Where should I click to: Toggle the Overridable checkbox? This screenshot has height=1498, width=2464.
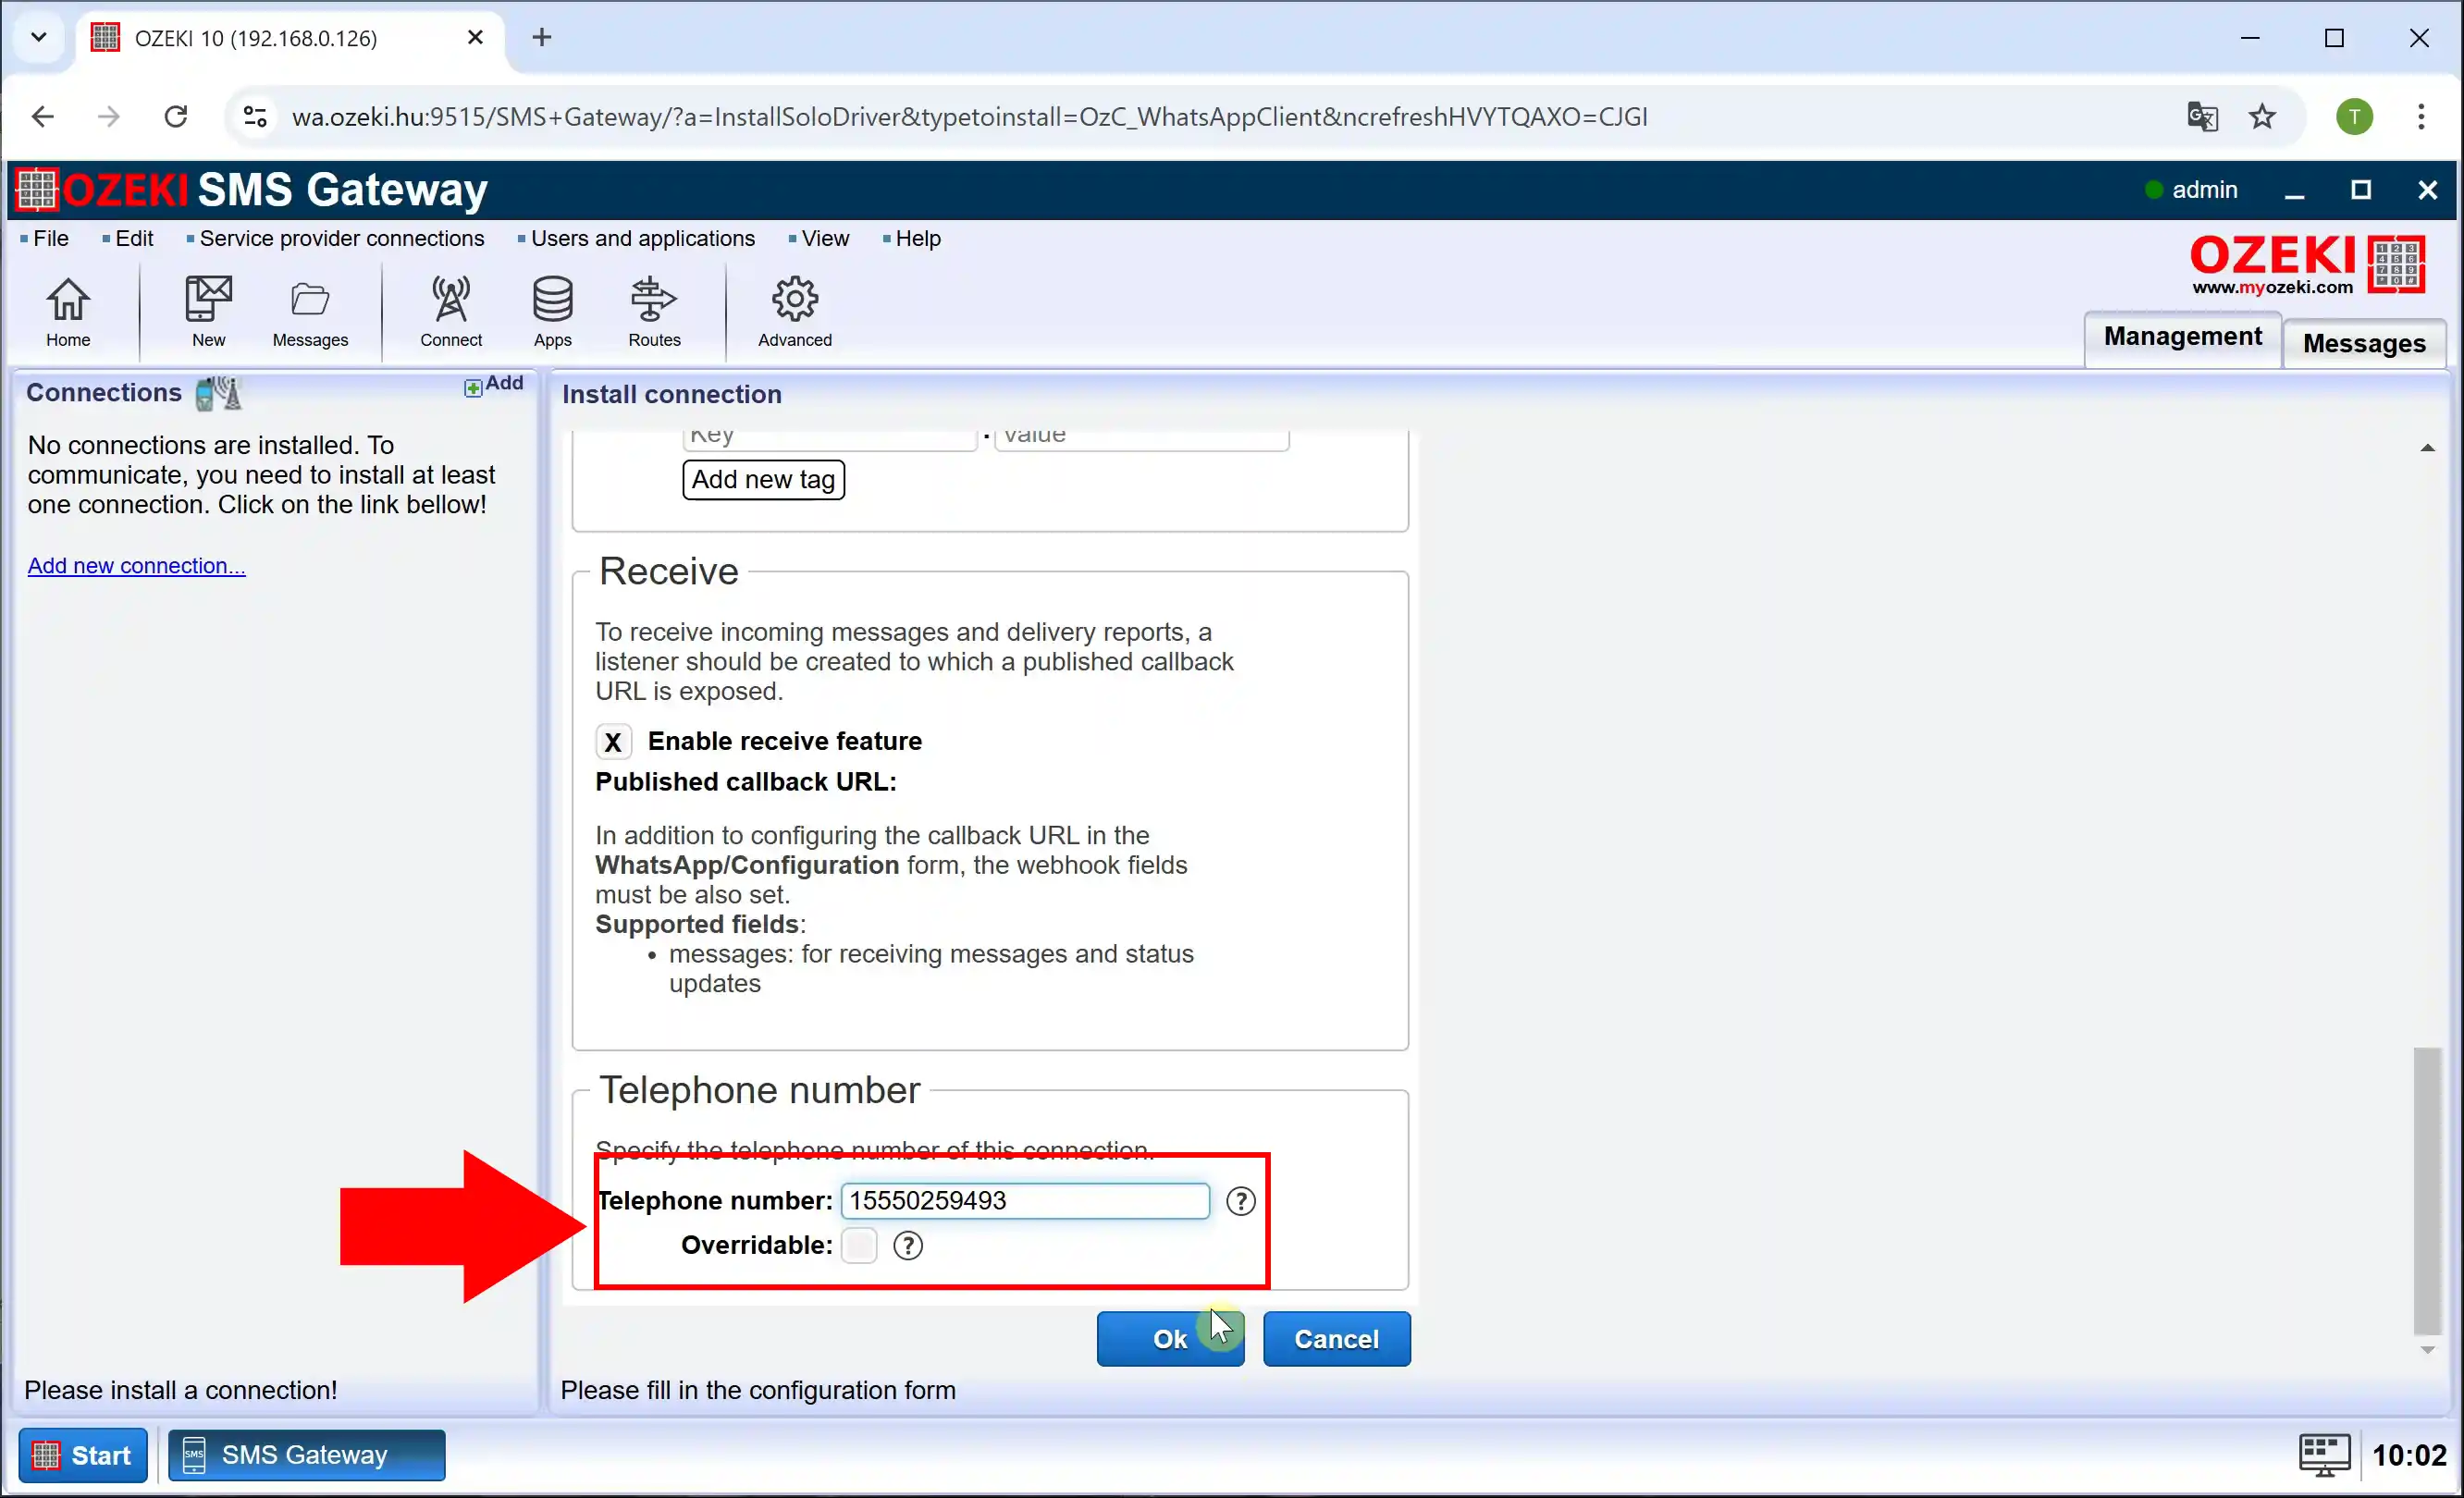click(x=859, y=1245)
